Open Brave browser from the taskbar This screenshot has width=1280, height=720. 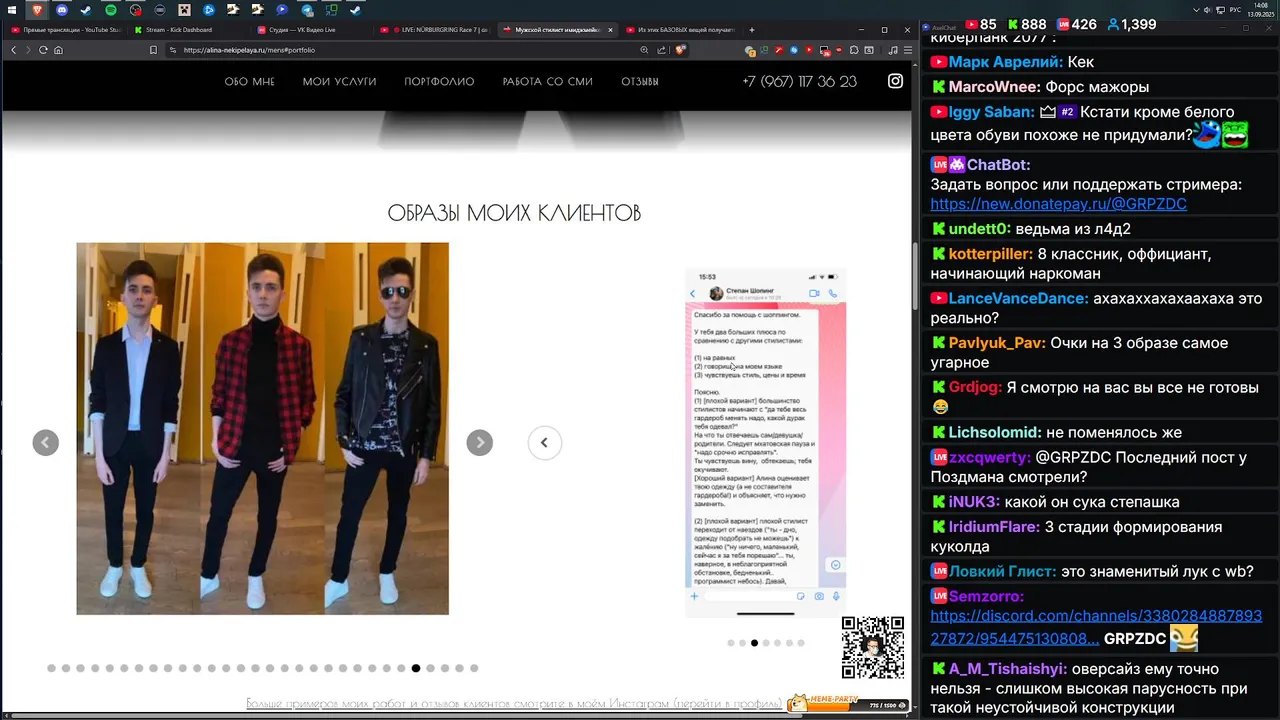37,10
